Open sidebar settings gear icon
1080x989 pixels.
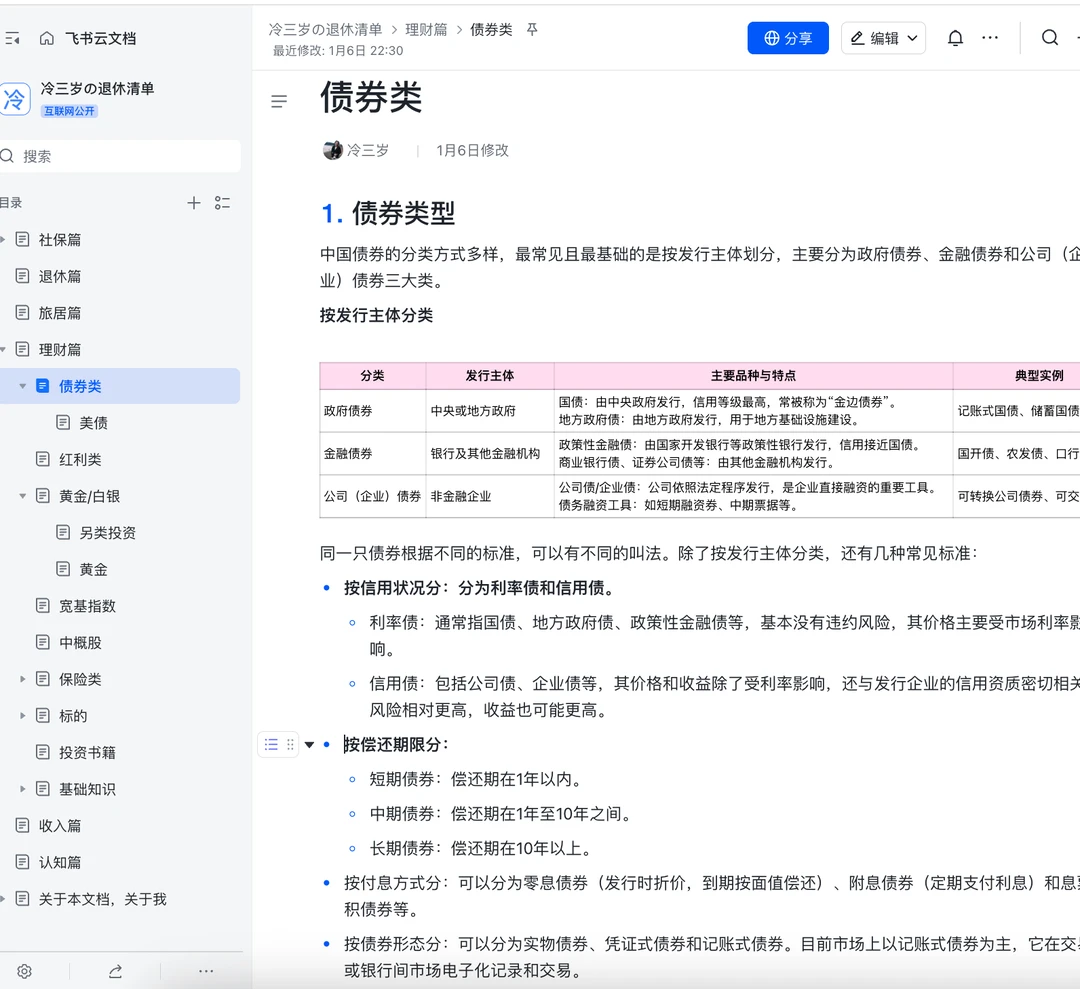[x=25, y=971]
